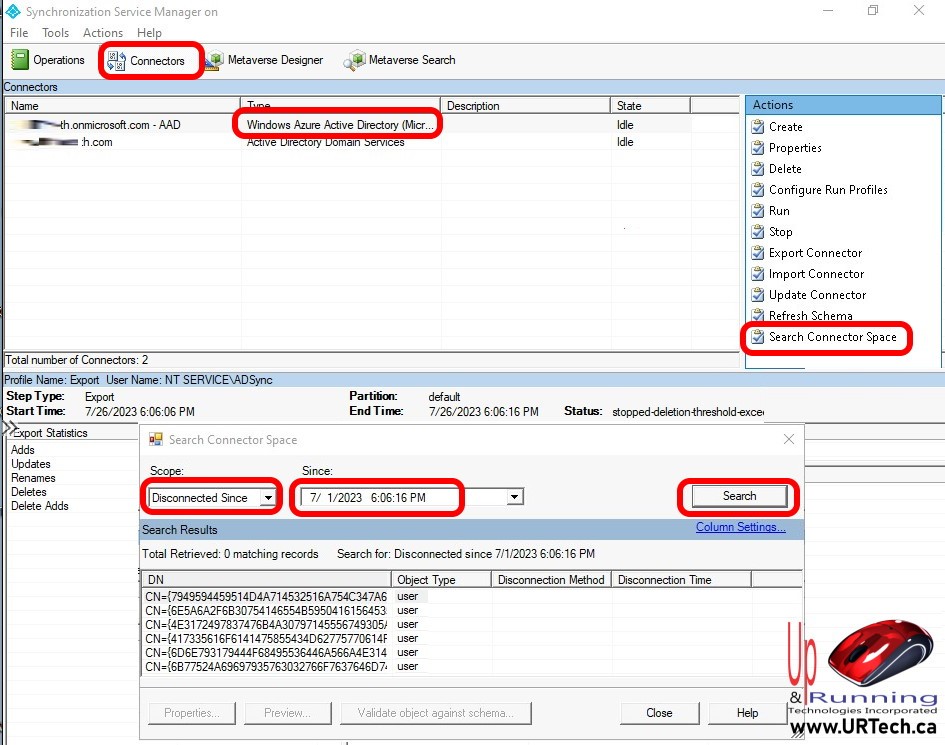This screenshot has width=945, height=745.
Task: Click the Configure Run Profiles icon
Action: 758,190
